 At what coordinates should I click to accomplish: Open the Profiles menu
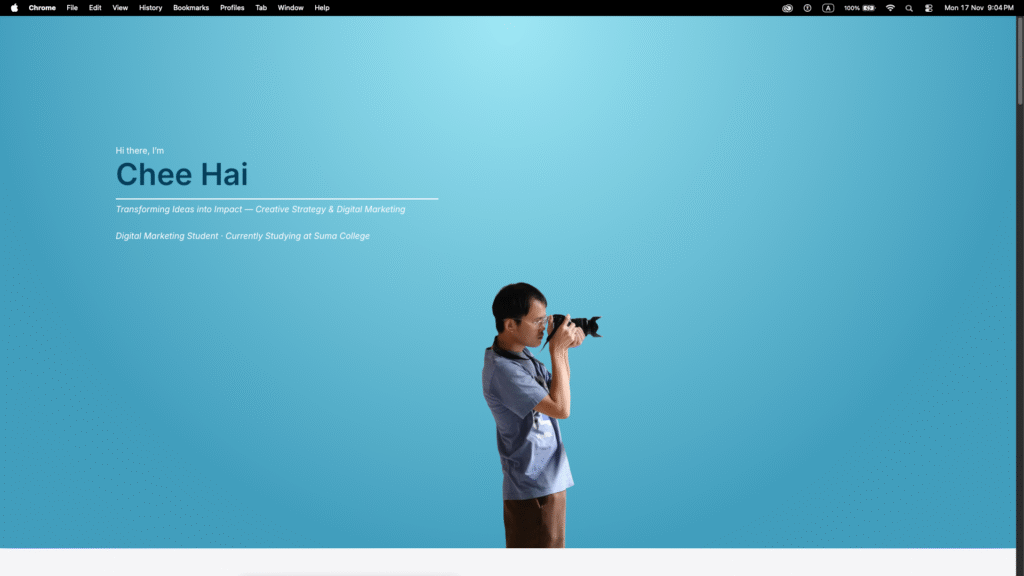pos(232,7)
